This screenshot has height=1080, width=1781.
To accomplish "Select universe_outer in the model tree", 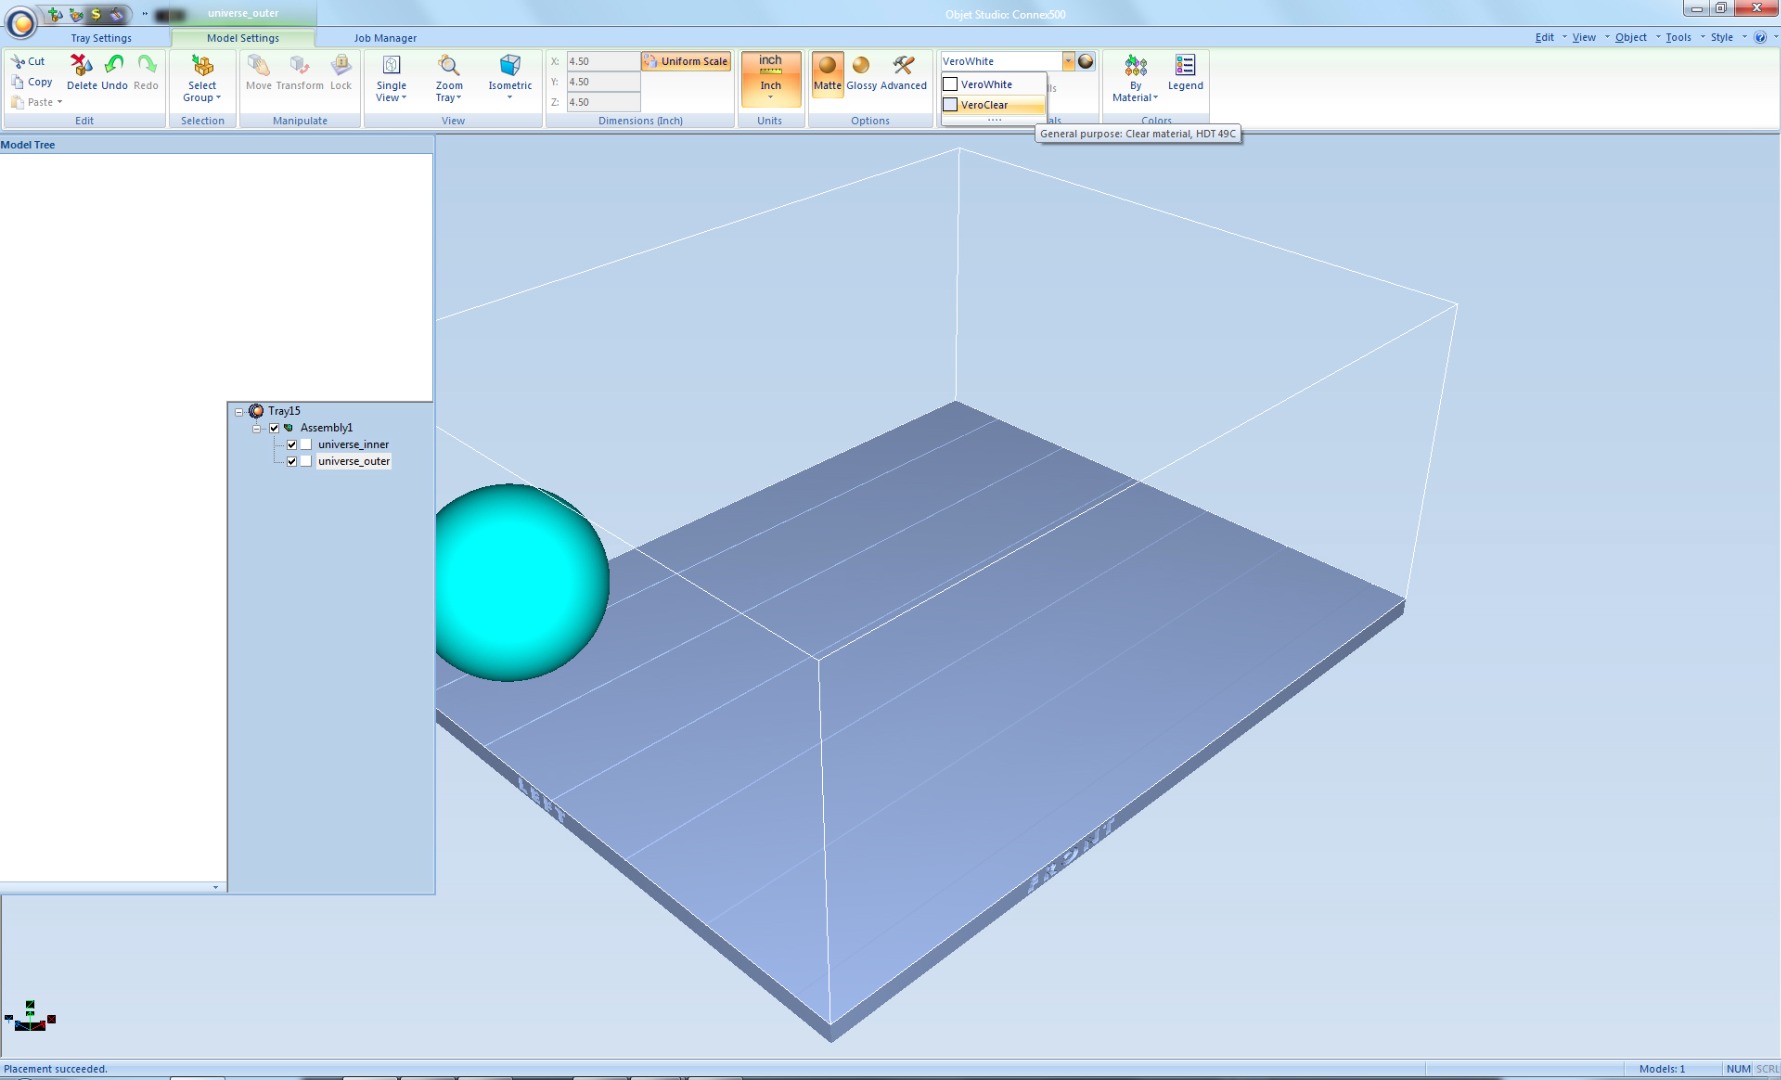I will (353, 462).
